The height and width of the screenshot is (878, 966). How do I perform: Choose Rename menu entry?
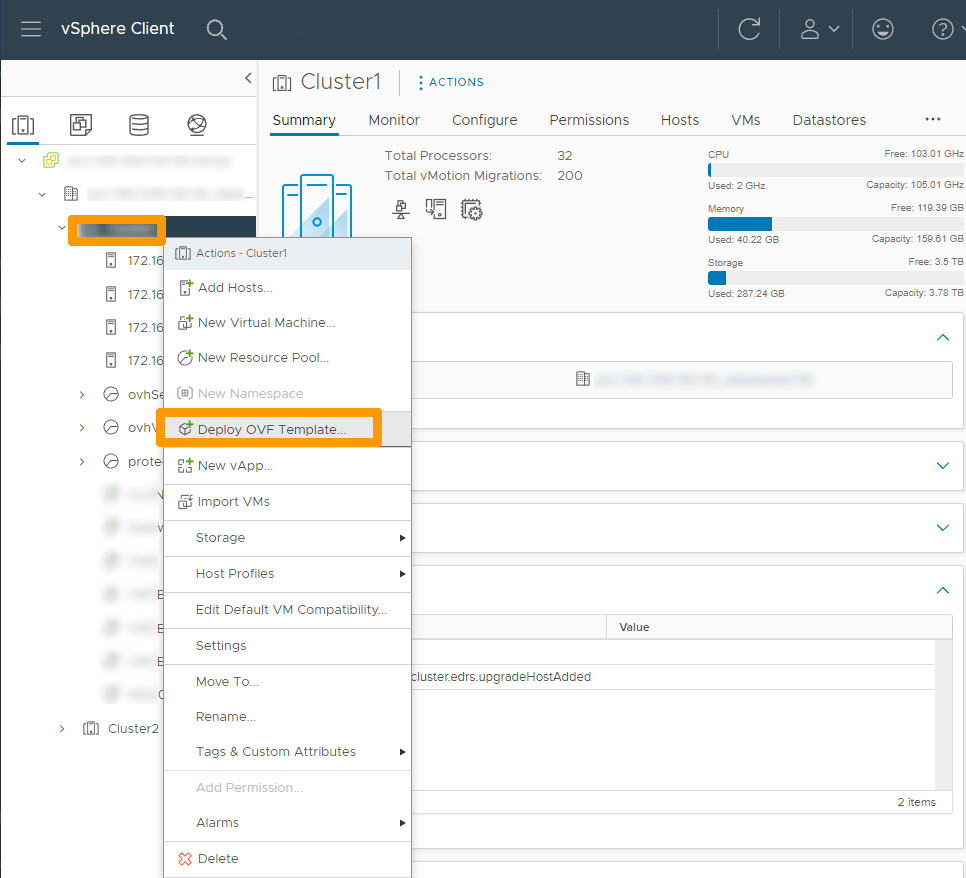pos(288,717)
